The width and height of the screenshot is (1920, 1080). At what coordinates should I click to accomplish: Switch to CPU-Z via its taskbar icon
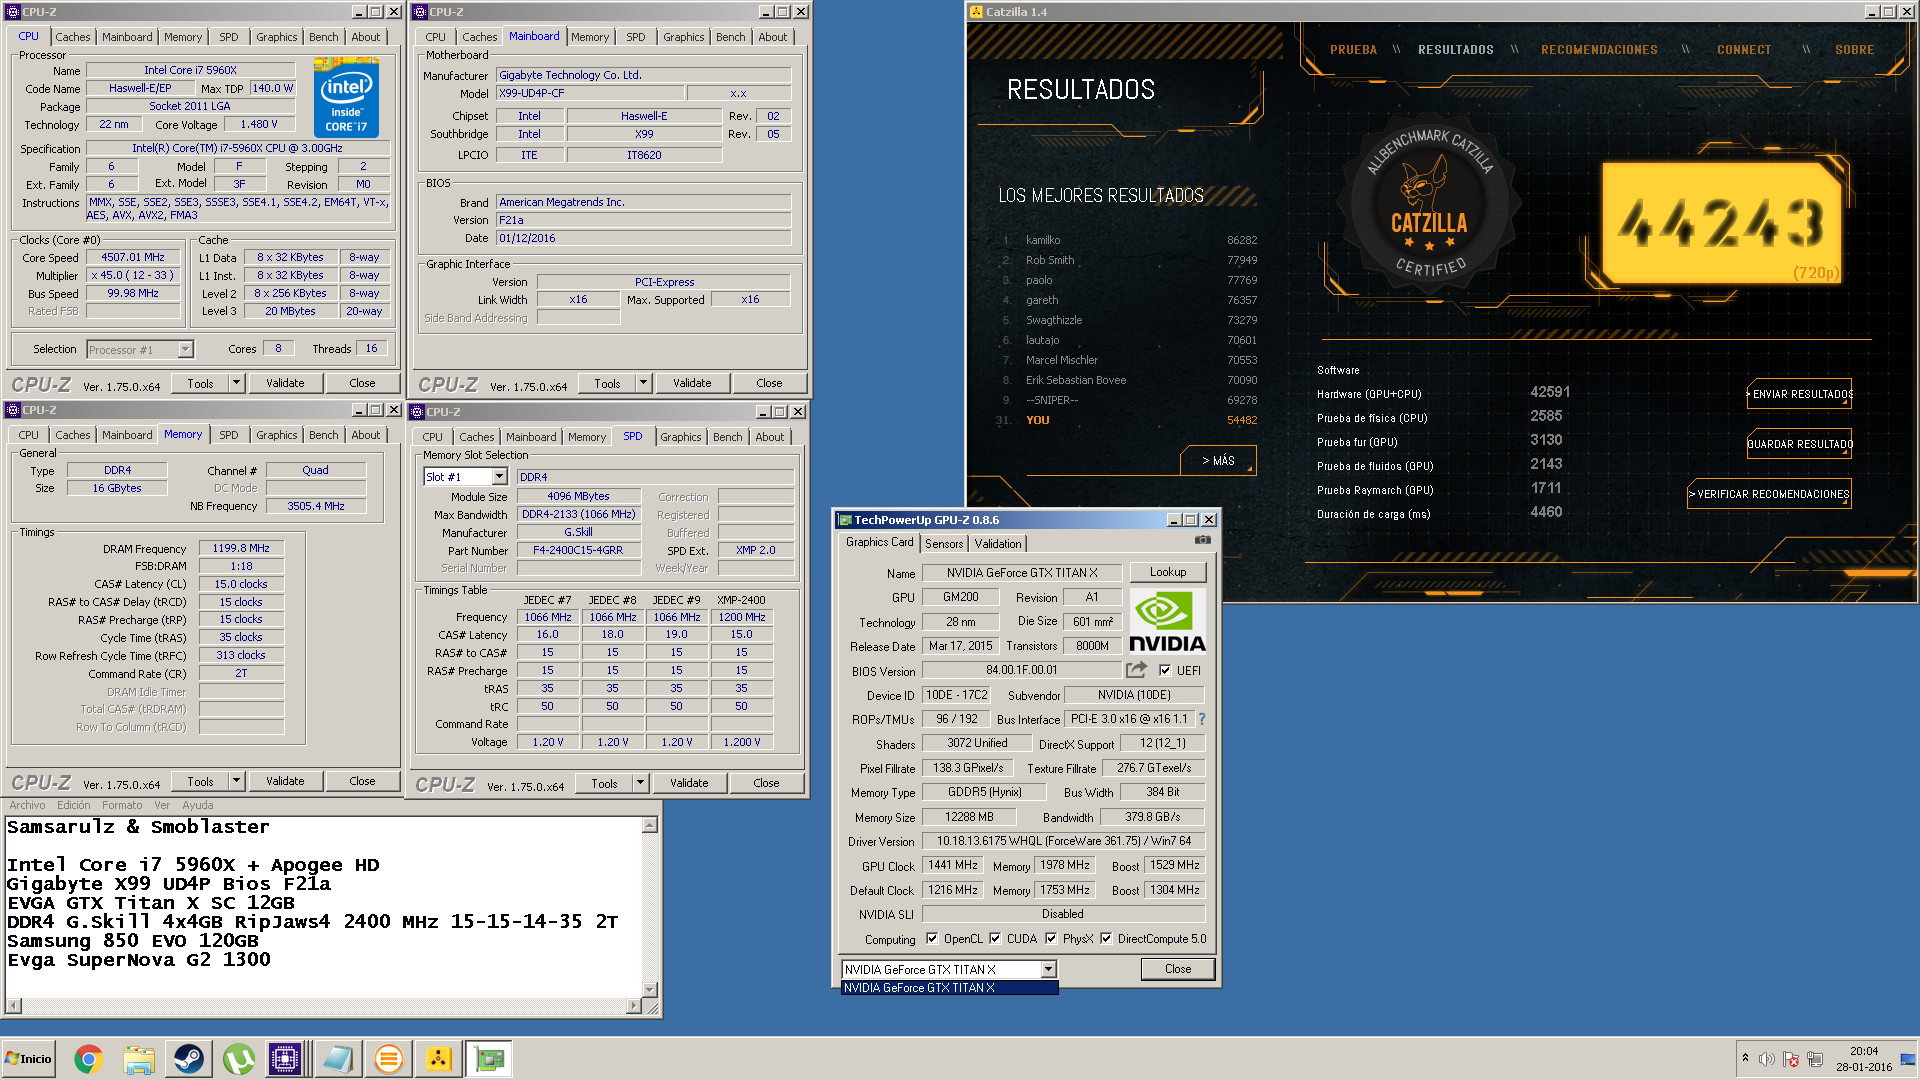285,1059
